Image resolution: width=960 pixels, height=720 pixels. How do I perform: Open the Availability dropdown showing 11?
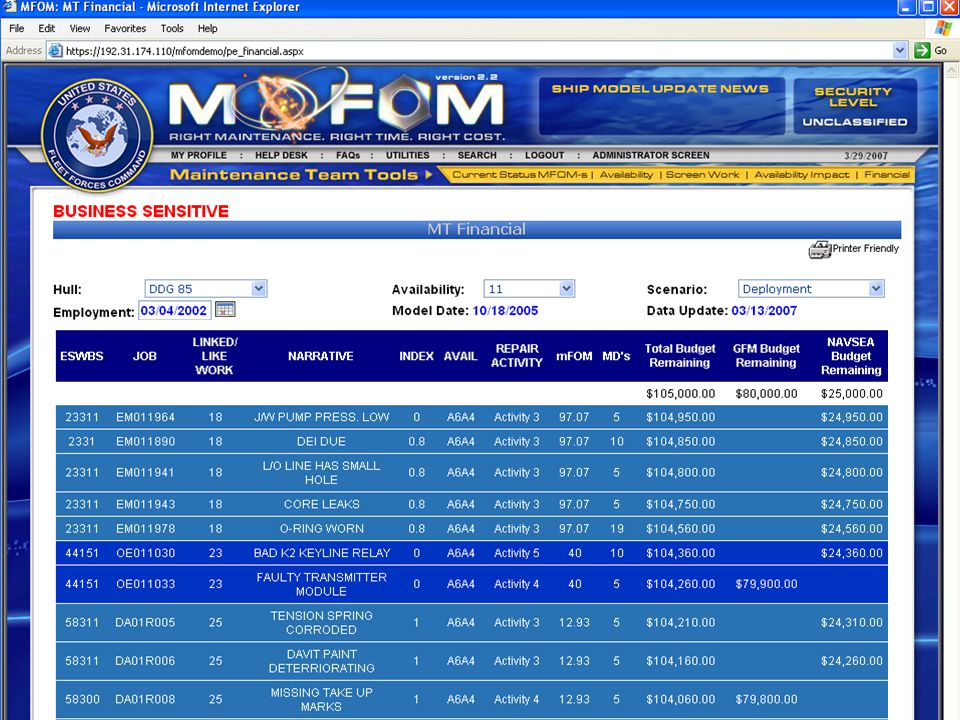pos(529,289)
